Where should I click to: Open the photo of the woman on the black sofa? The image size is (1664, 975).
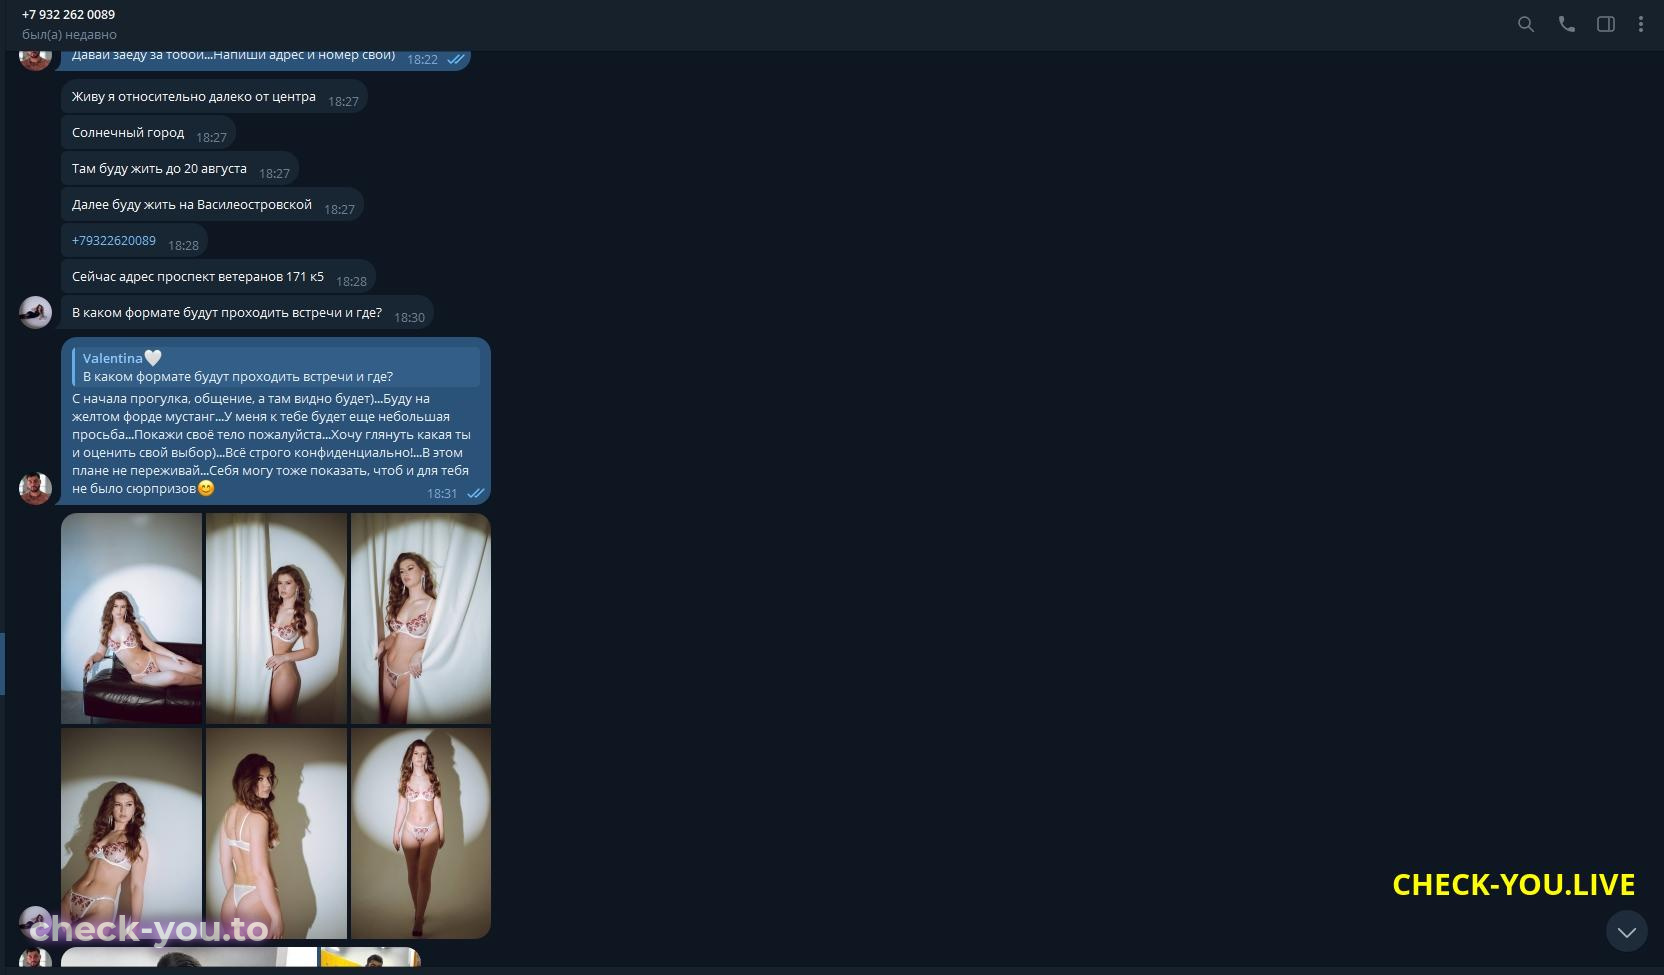click(131, 618)
